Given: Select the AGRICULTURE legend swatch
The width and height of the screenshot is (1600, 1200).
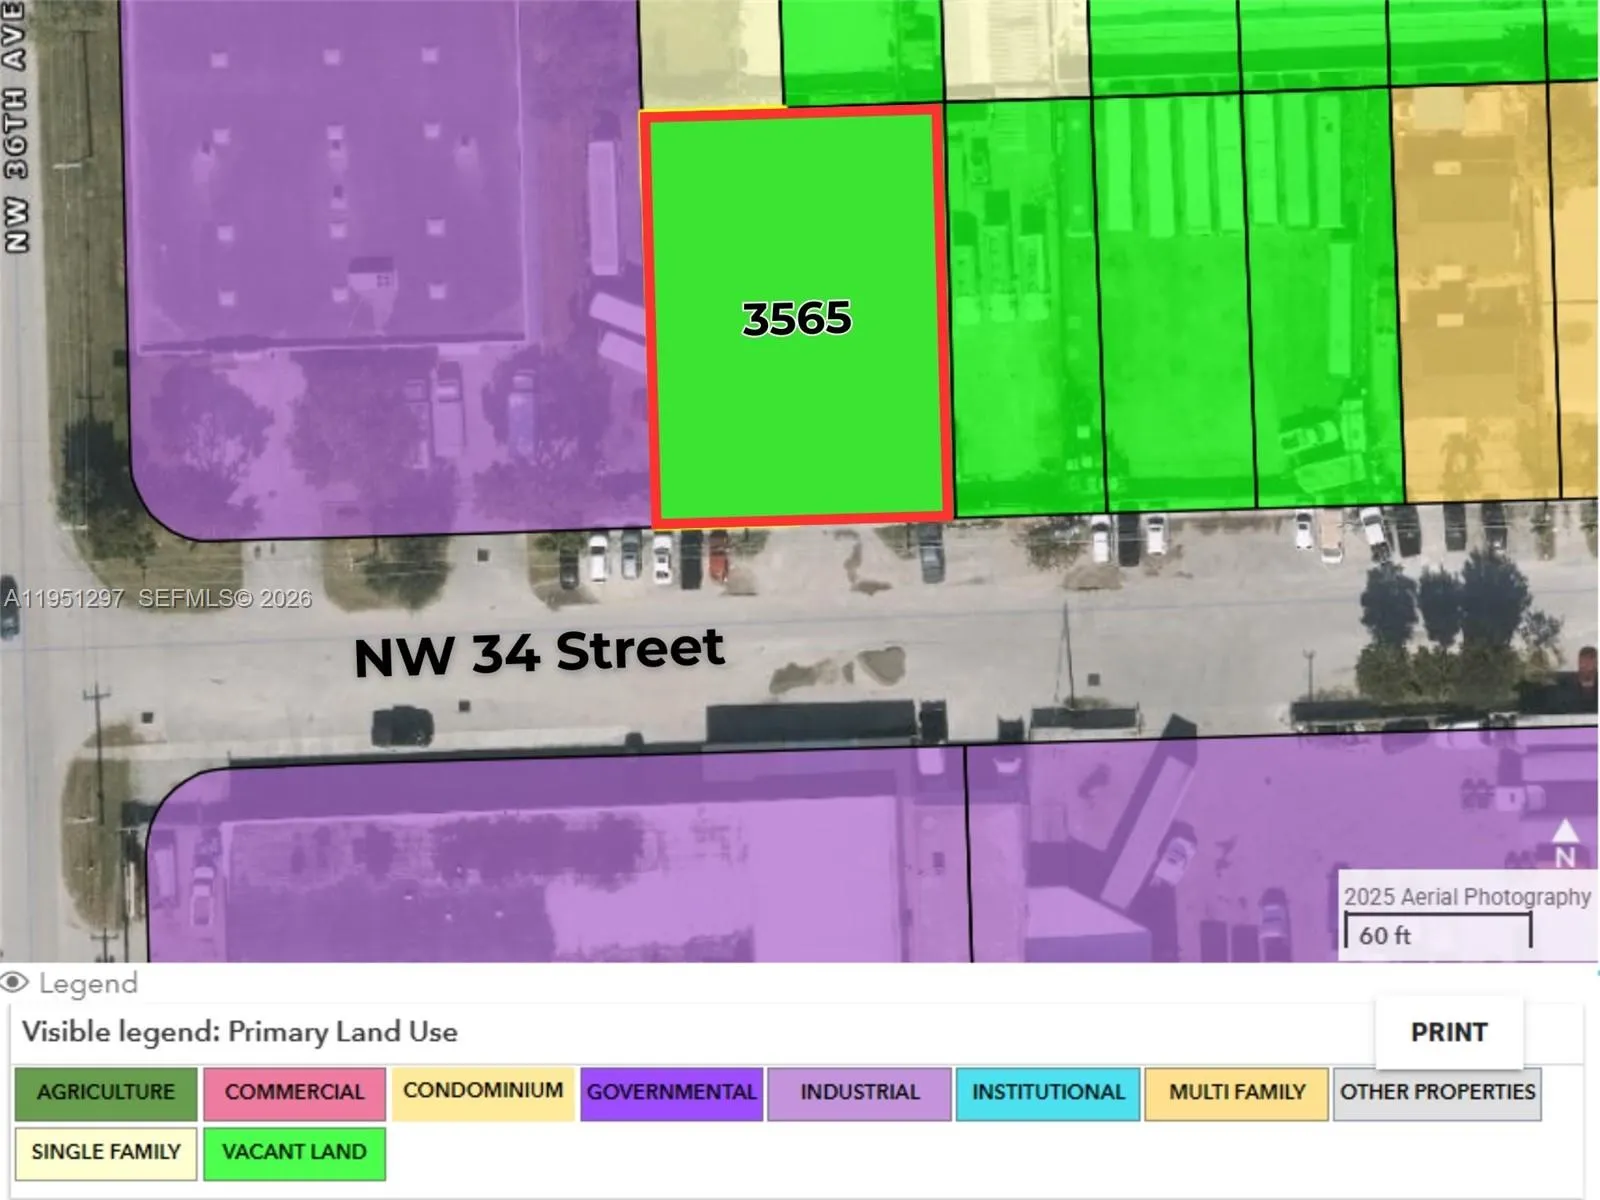Looking at the screenshot, I should 103,1092.
